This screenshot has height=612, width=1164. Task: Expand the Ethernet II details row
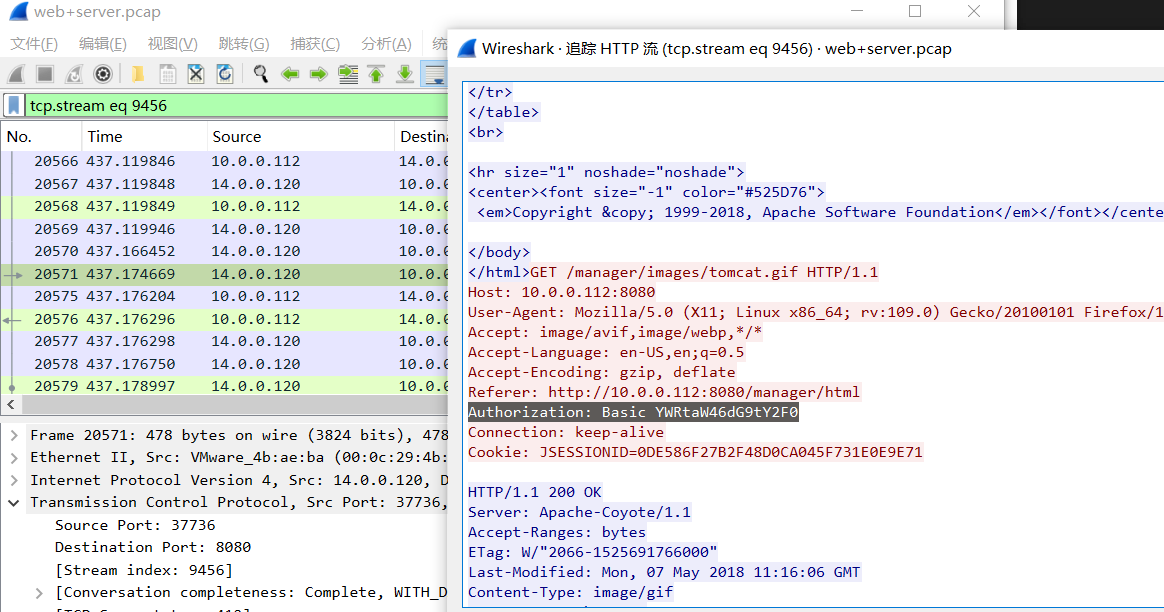[14, 457]
